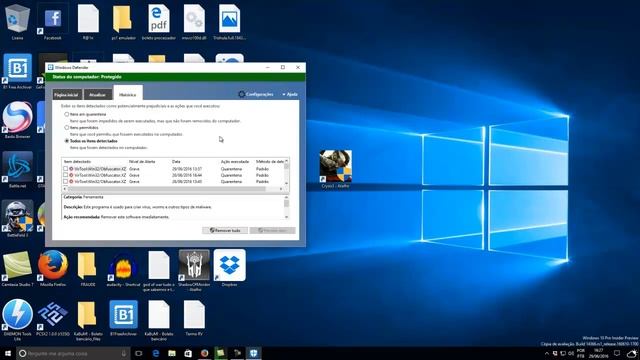Check the Obfuscator.XZ item dated 13:40
The image size is (640, 360).
(x=65, y=182)
